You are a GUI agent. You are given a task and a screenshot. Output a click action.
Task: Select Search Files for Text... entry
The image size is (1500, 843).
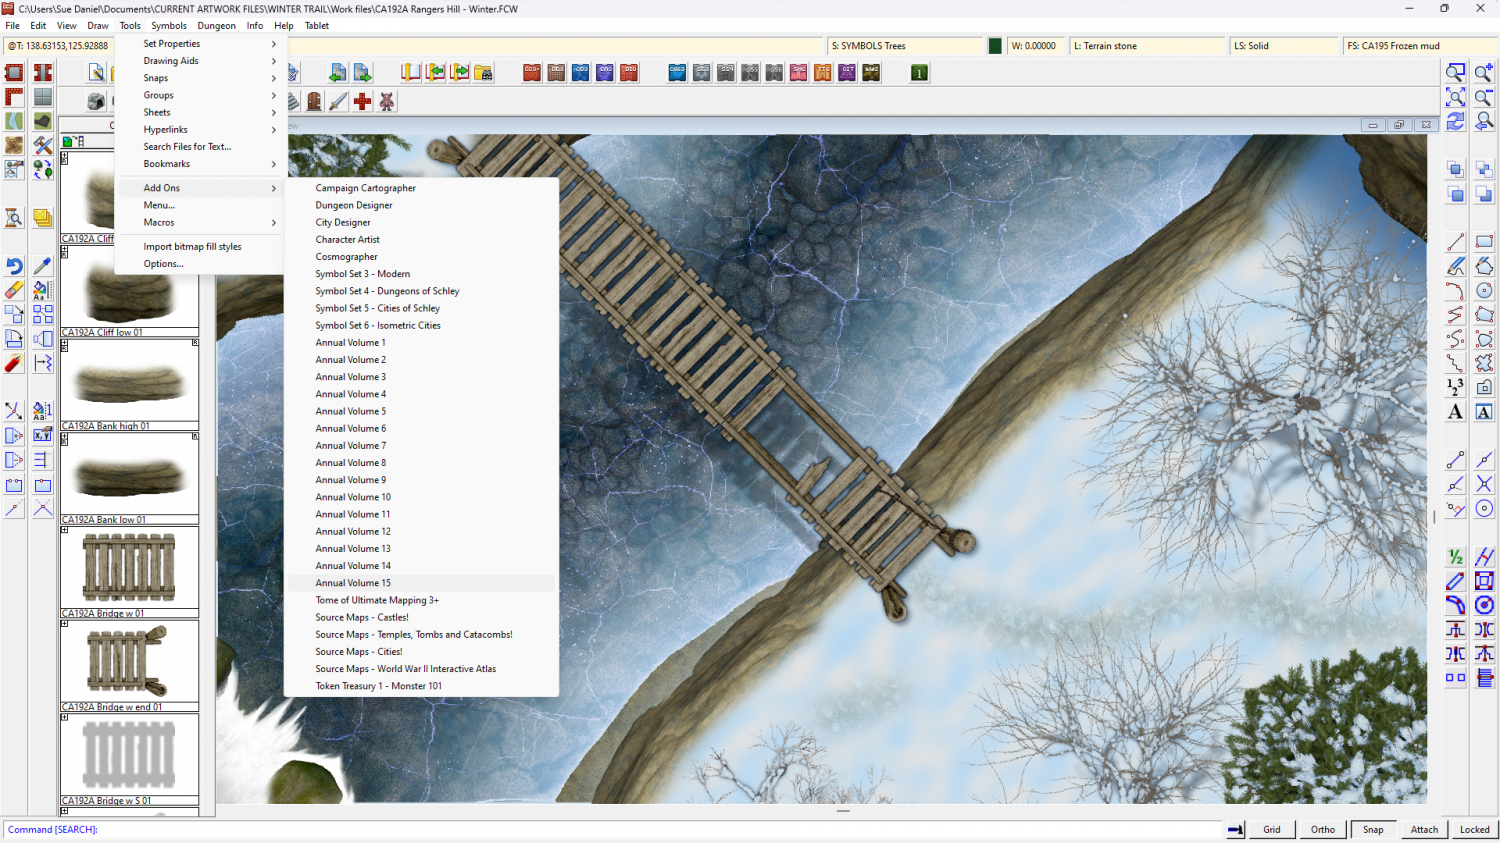pos(201,147)
